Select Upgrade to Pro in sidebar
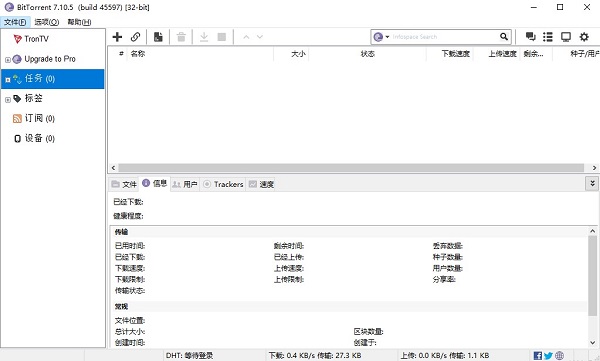 click(x=50, y=59)
